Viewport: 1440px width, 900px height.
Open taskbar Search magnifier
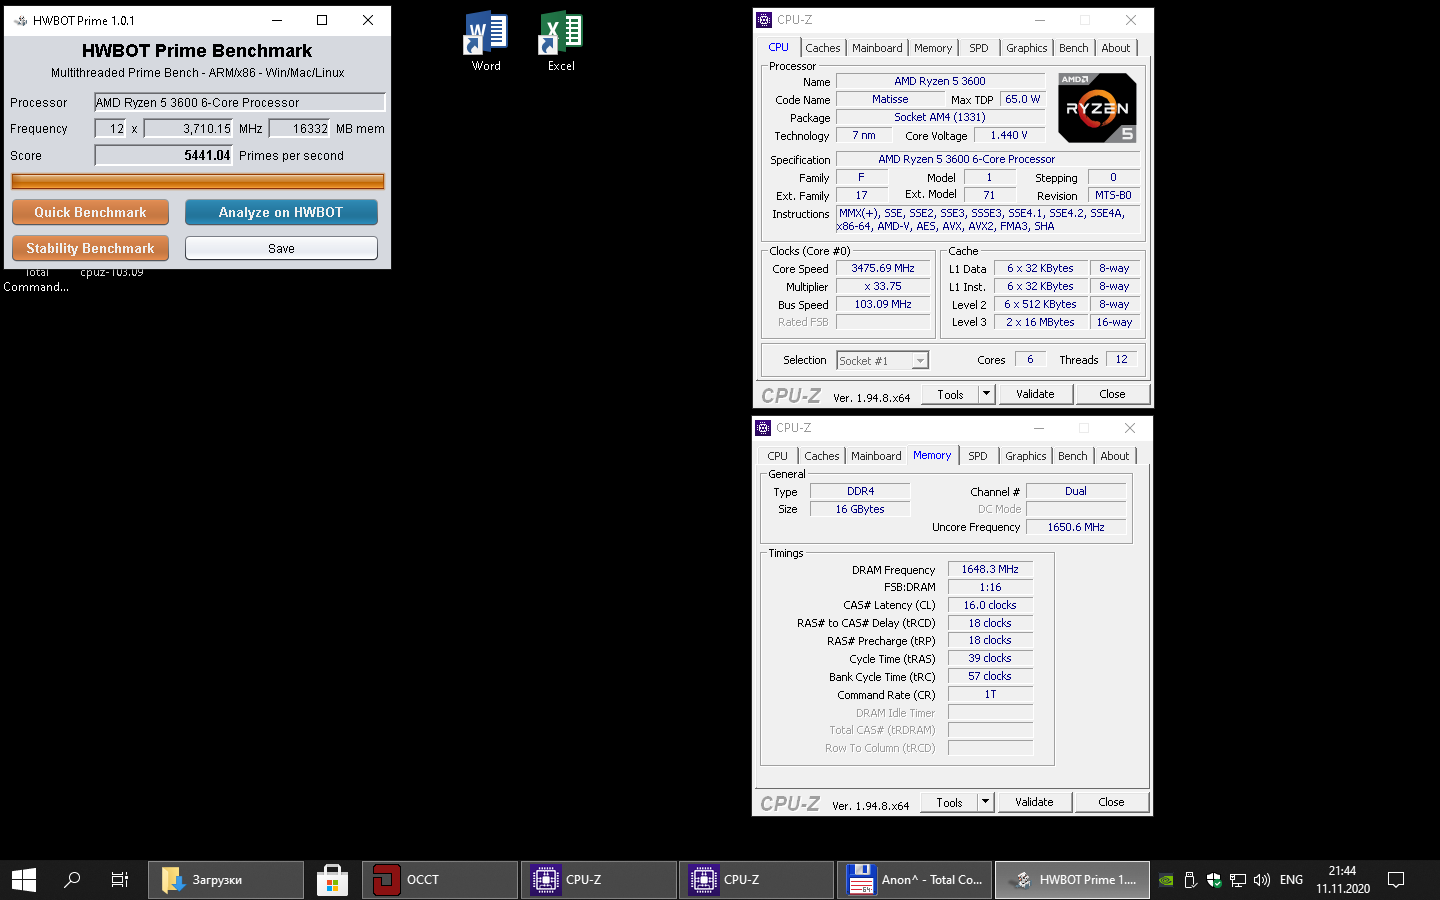[72, 880]
